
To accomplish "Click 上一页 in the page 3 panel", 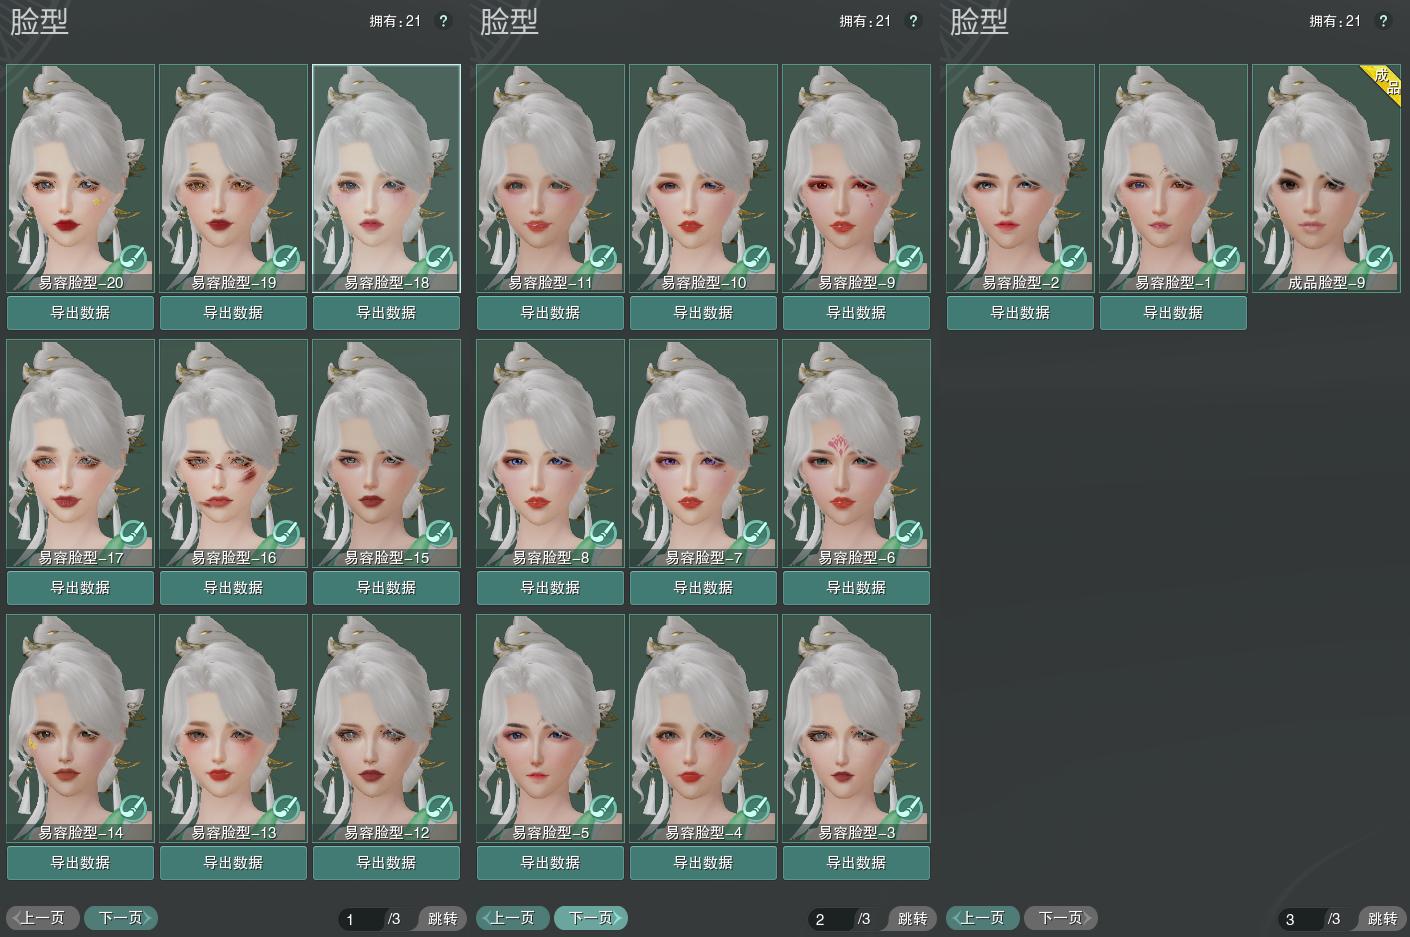I will point(983,918).
